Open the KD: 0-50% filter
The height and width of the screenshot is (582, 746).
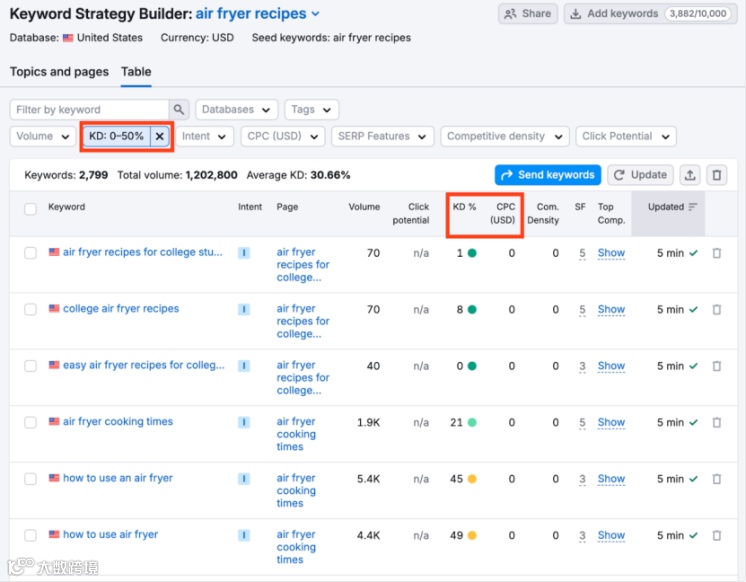117,137
